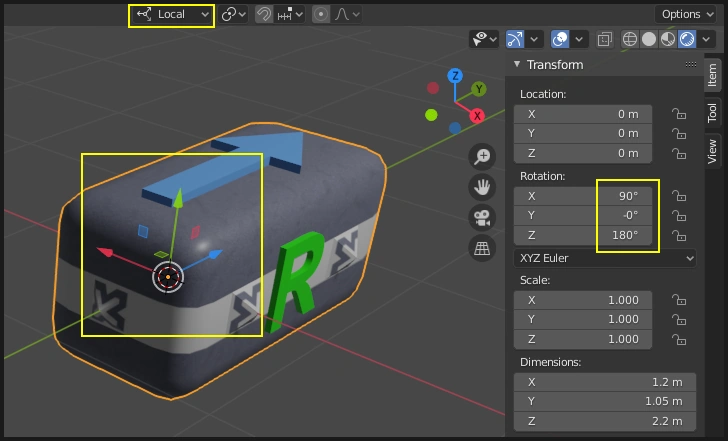Toggle the camera view icon
Image resolution: width=728 pixels, height=441 pixels.
483,217
